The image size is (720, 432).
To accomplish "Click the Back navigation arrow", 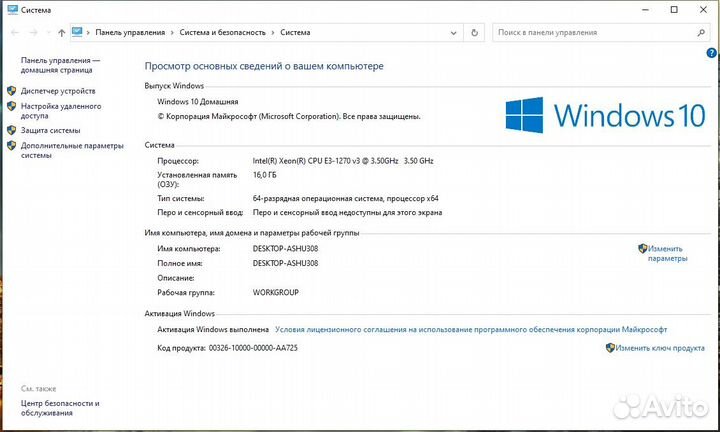I will (x=15, y=33).
